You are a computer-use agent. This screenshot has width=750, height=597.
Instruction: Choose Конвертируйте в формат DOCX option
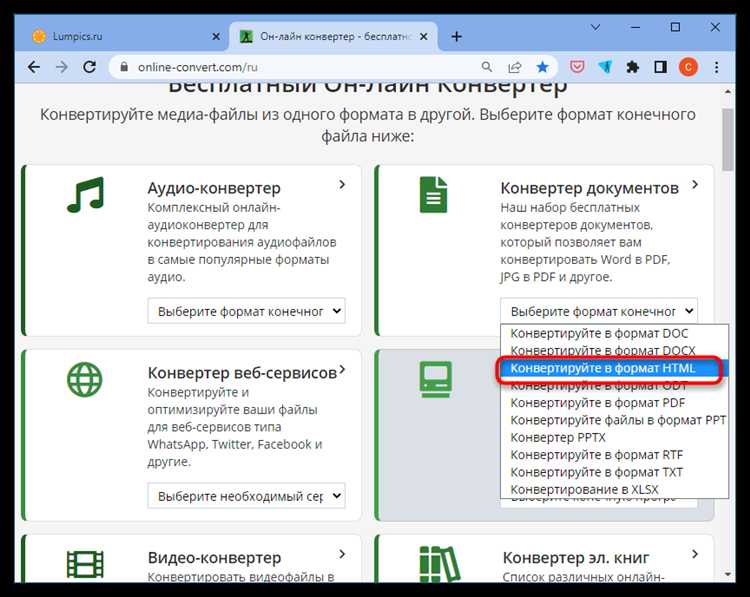[614, 351]
